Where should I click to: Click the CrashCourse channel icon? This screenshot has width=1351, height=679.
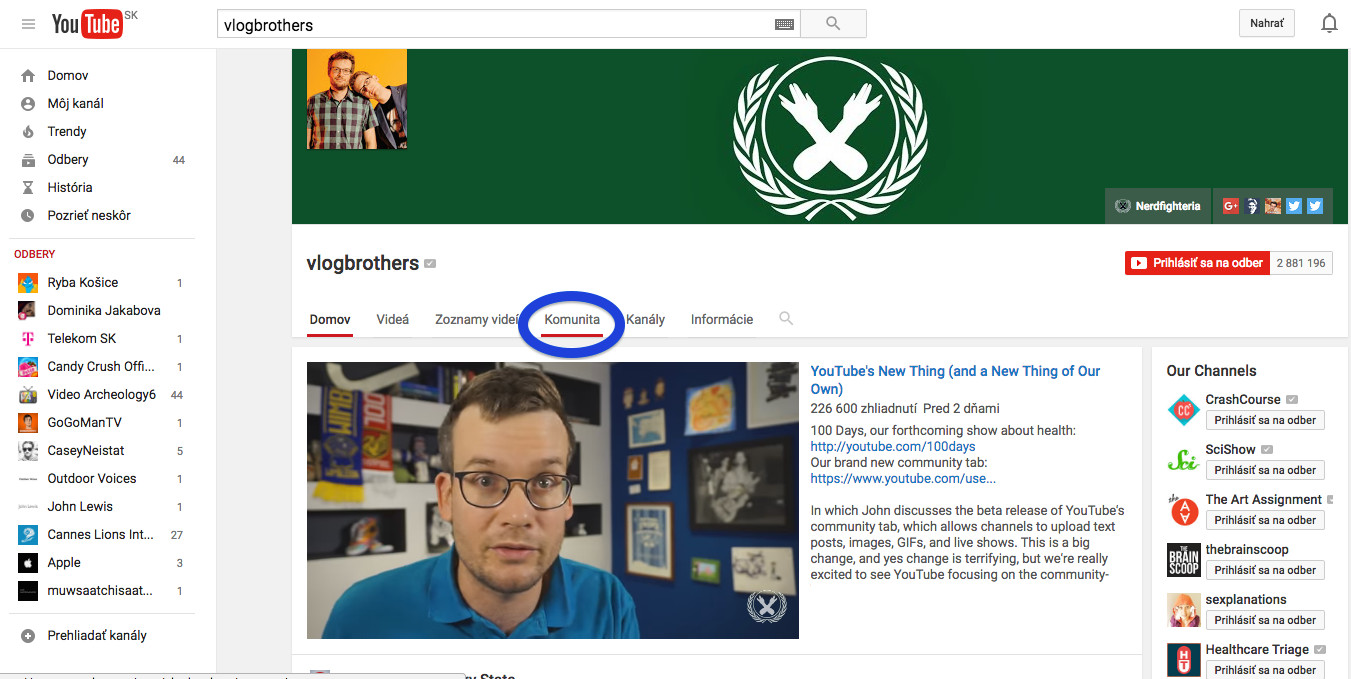coord(1183,410)
